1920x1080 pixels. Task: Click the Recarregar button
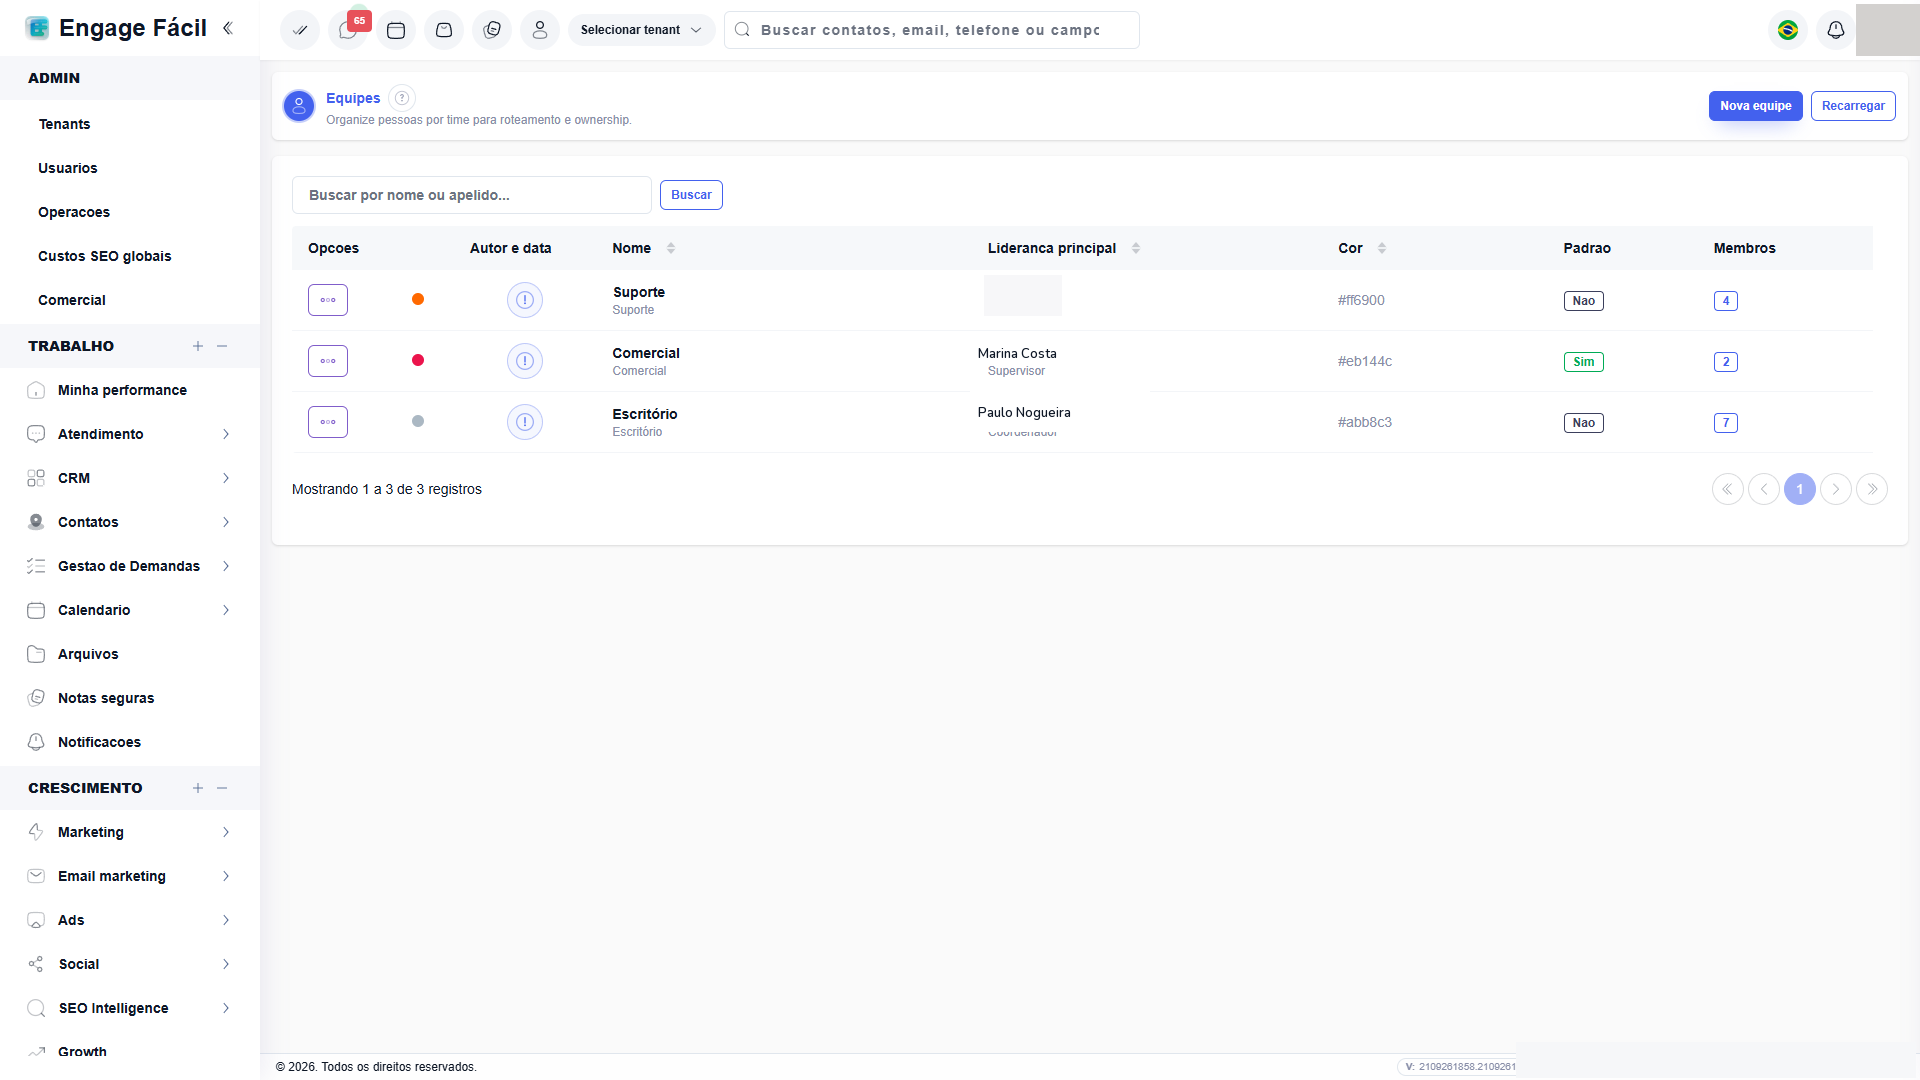(1853, 106)
